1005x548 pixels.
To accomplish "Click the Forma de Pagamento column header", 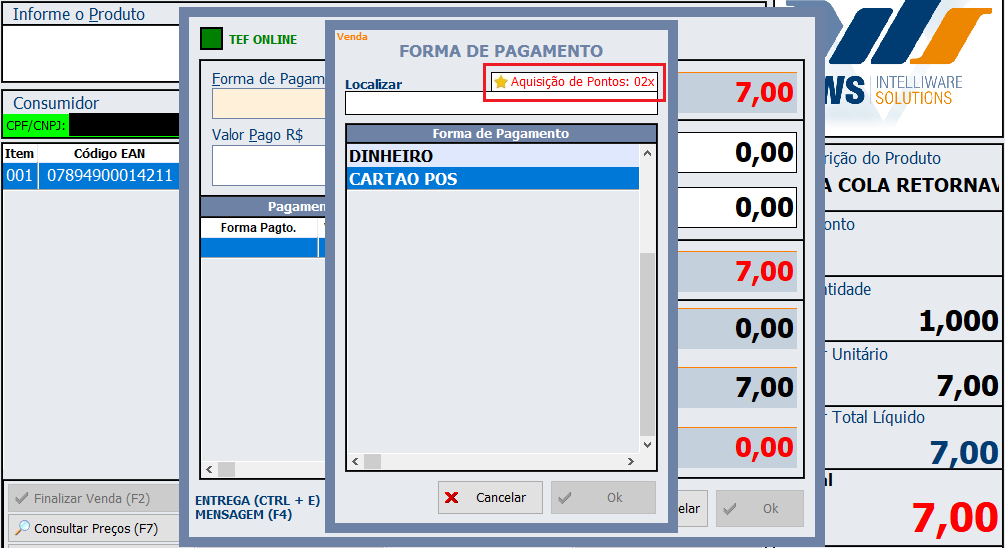I will click(500, 133).
